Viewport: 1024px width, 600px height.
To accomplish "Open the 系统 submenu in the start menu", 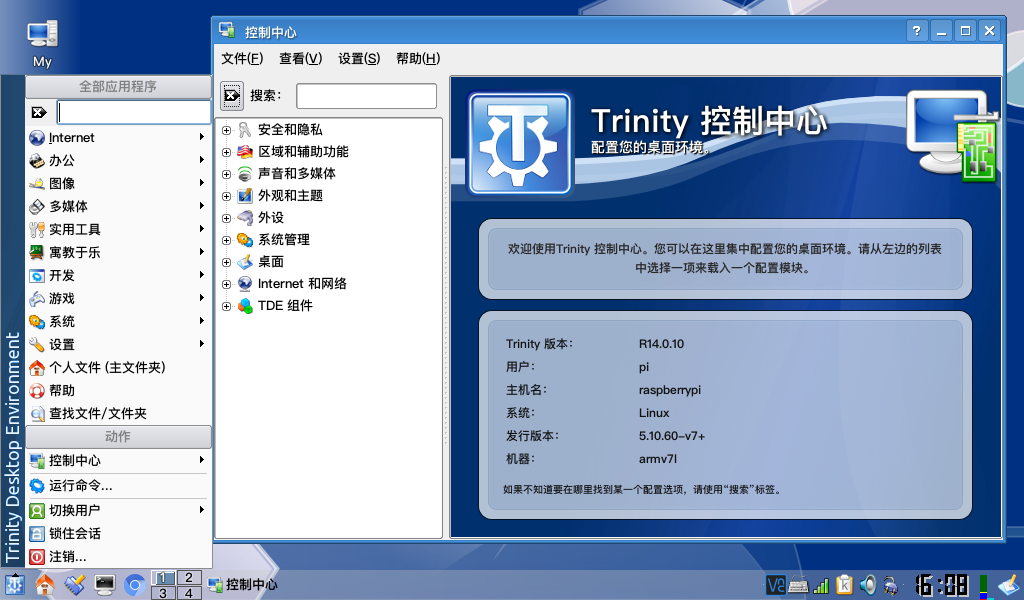I will [118, 321].
